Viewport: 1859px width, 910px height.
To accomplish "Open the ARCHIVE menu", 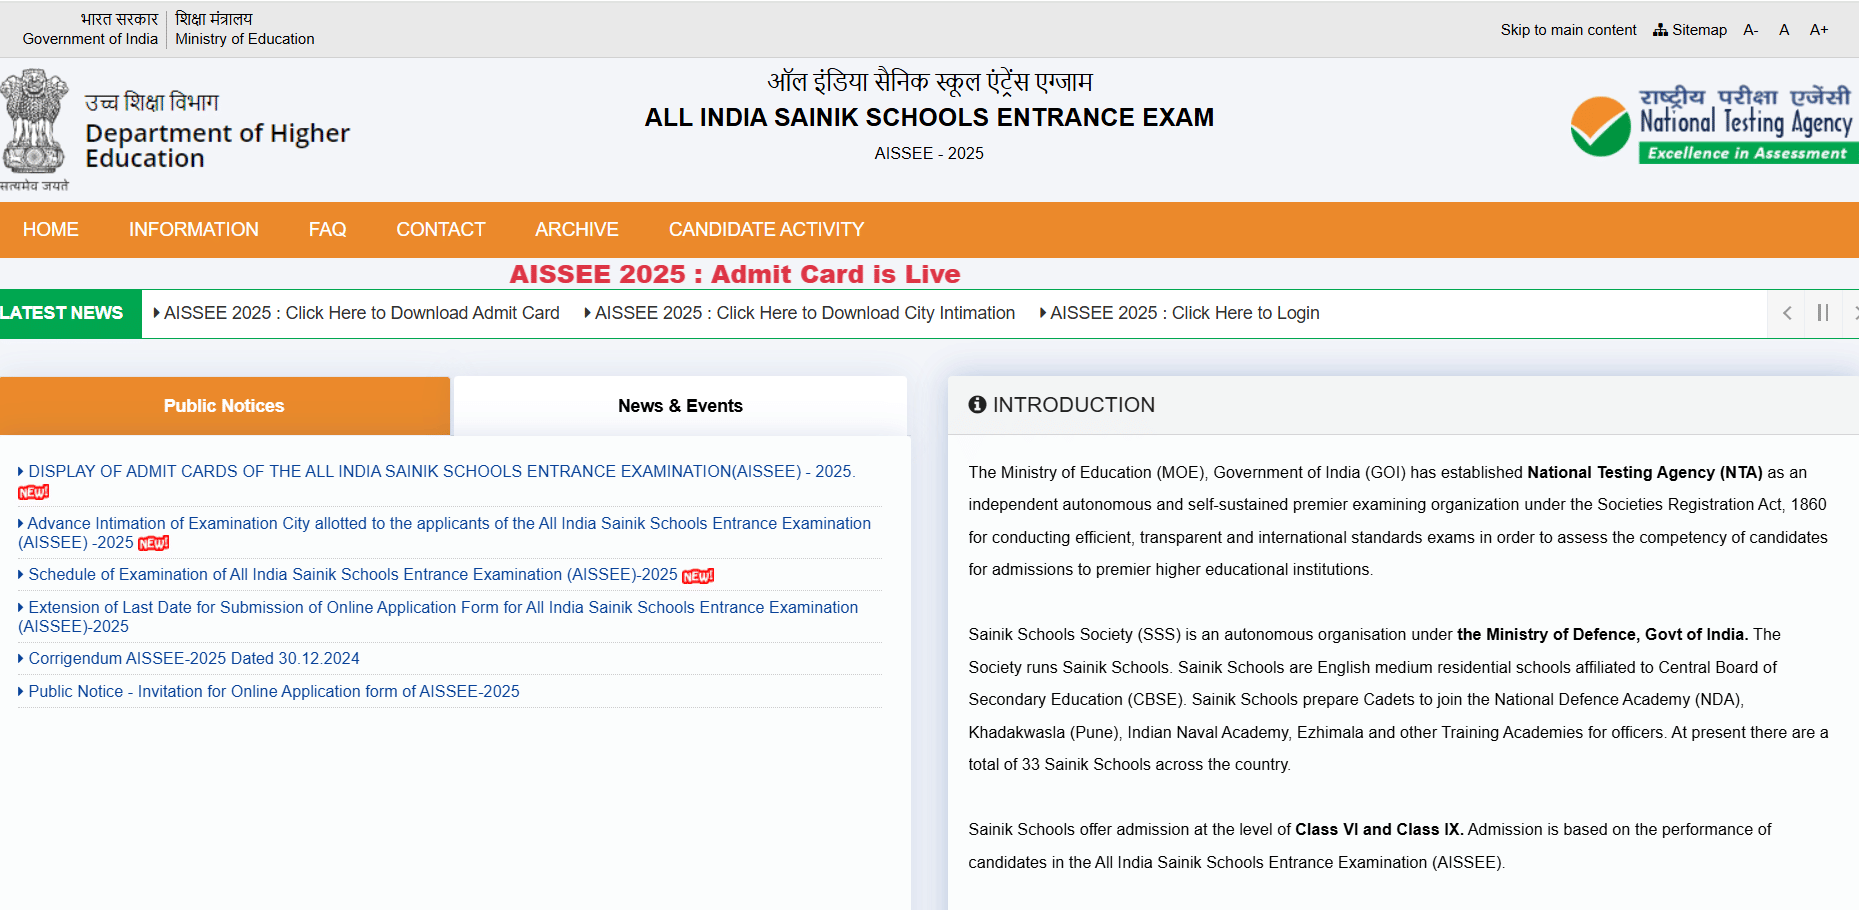I will coord(576,230).
